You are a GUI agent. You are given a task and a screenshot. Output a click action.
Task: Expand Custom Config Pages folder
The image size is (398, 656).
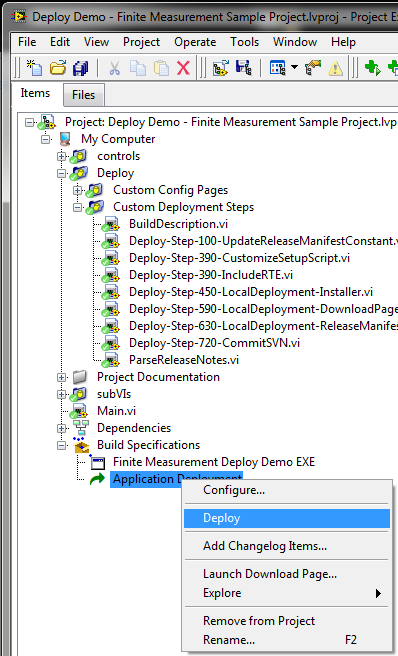tap(77, 190)
